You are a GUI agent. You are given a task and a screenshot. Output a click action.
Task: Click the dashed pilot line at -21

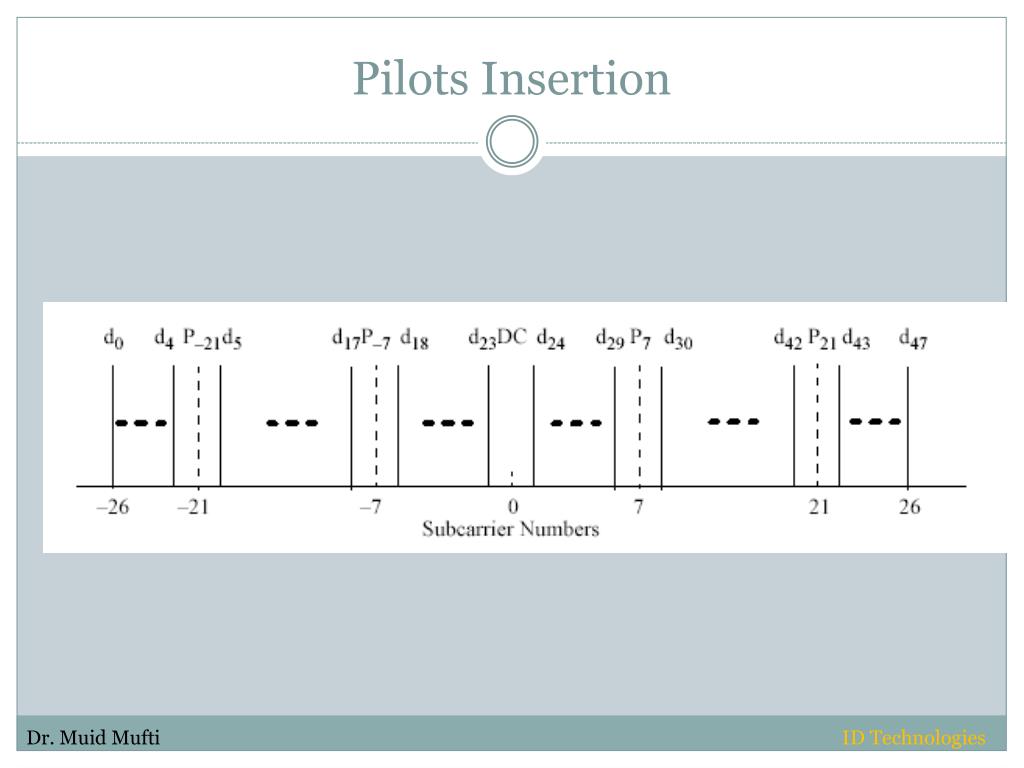coord(199,423)
